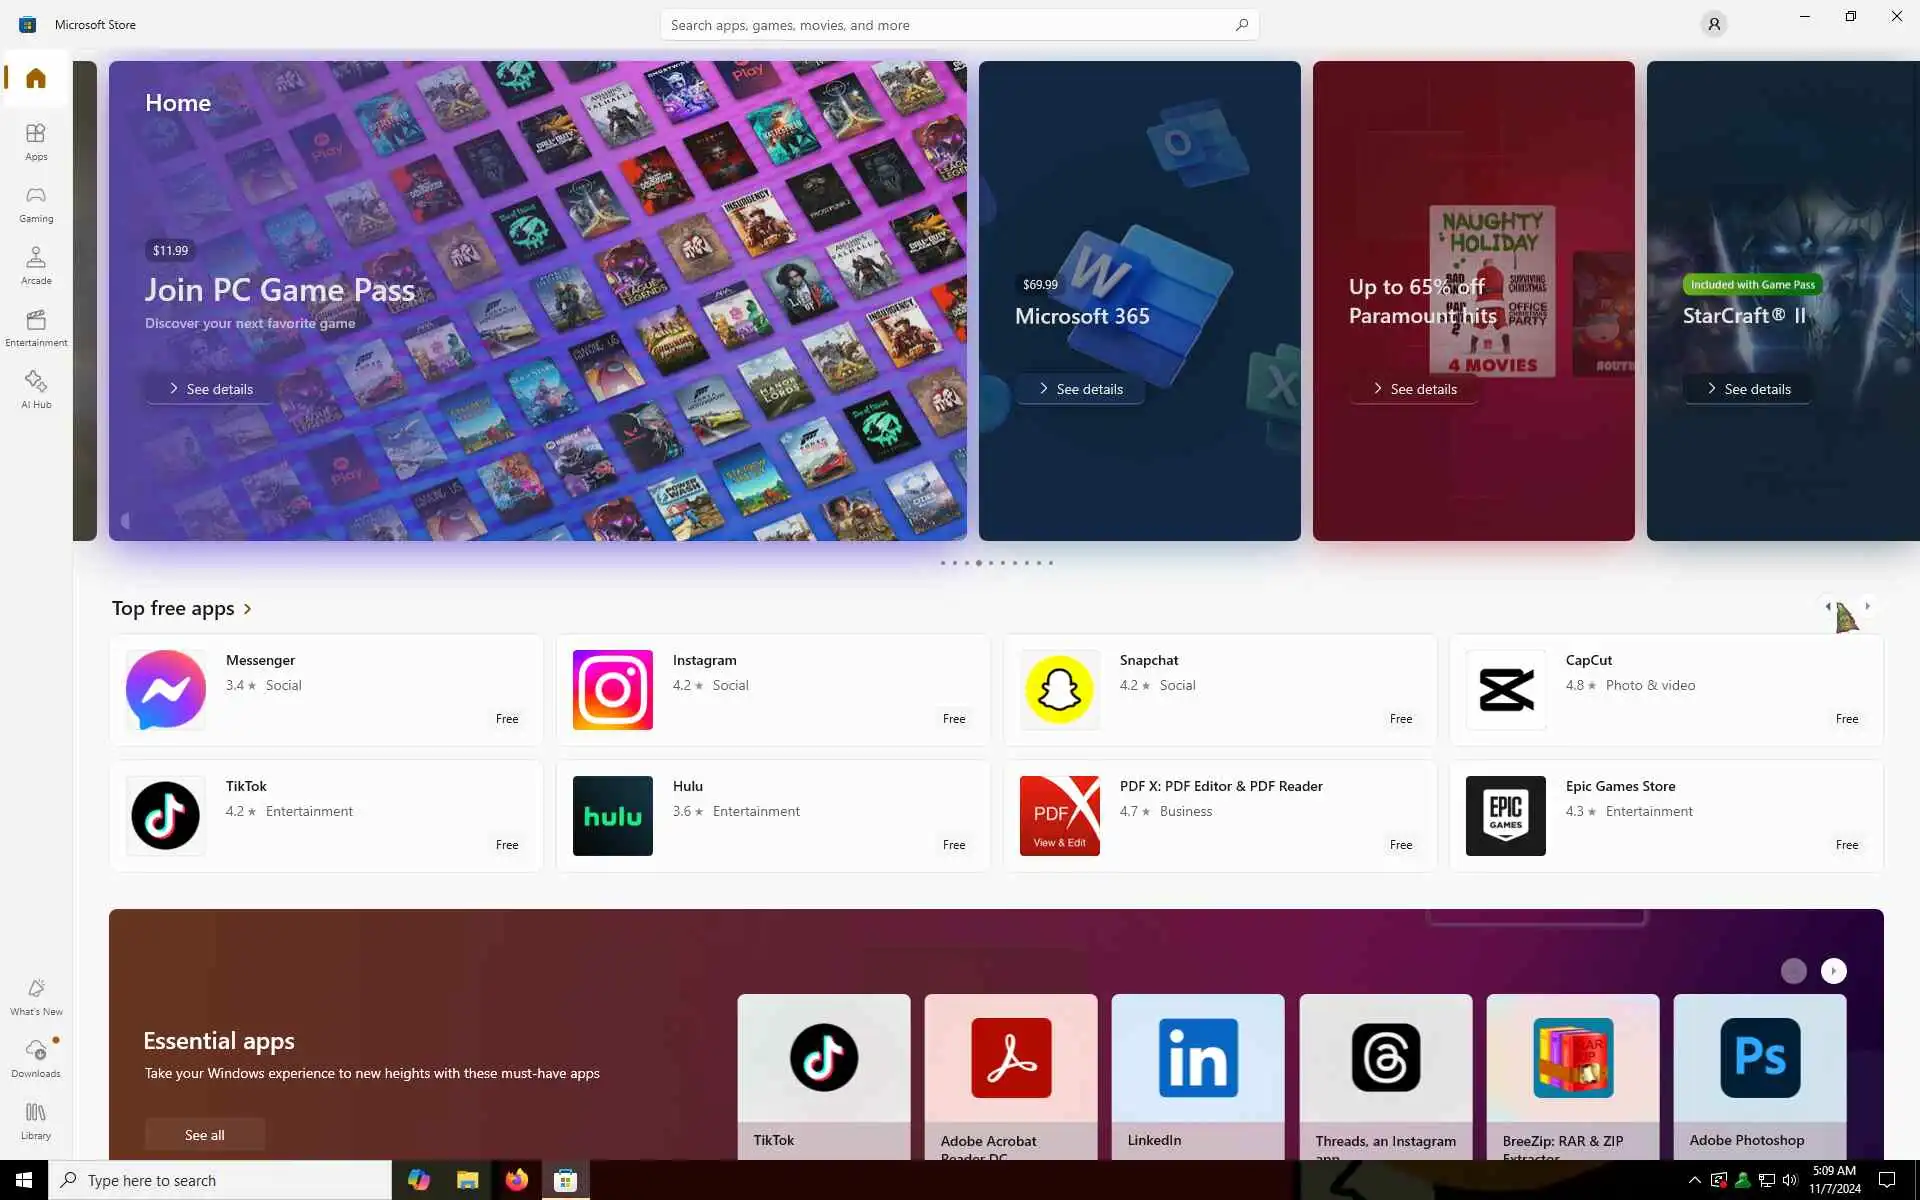The image size is (1920, 1200).
Task: Go to Gaming section in sidebar
Action: [36, 203]
